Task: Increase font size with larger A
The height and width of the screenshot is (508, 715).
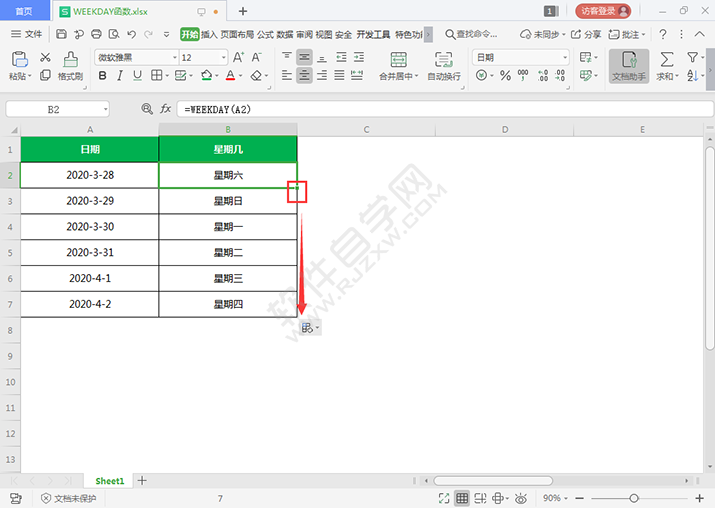Action: point(238,57)
